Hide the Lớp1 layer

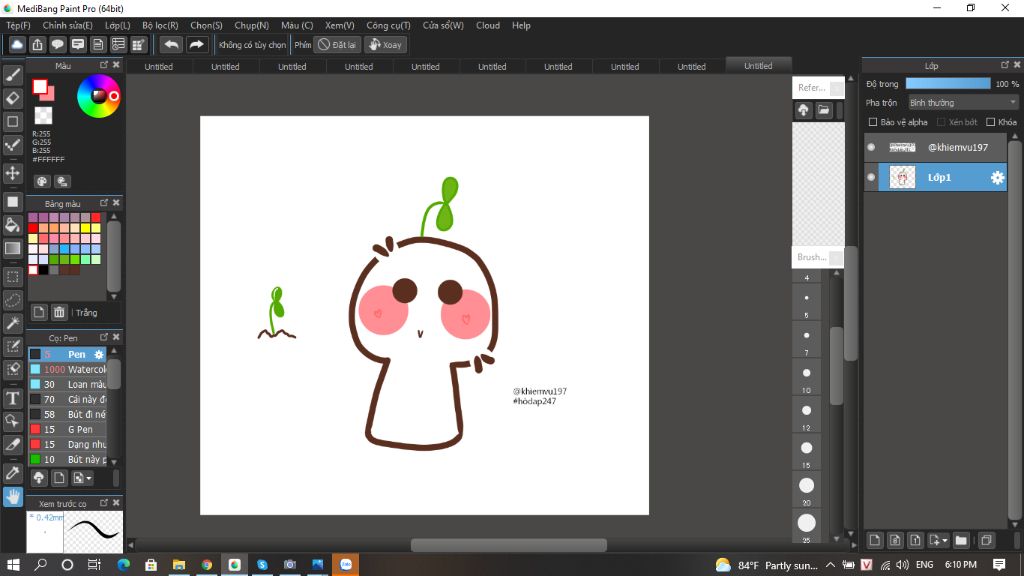point(871,177)
